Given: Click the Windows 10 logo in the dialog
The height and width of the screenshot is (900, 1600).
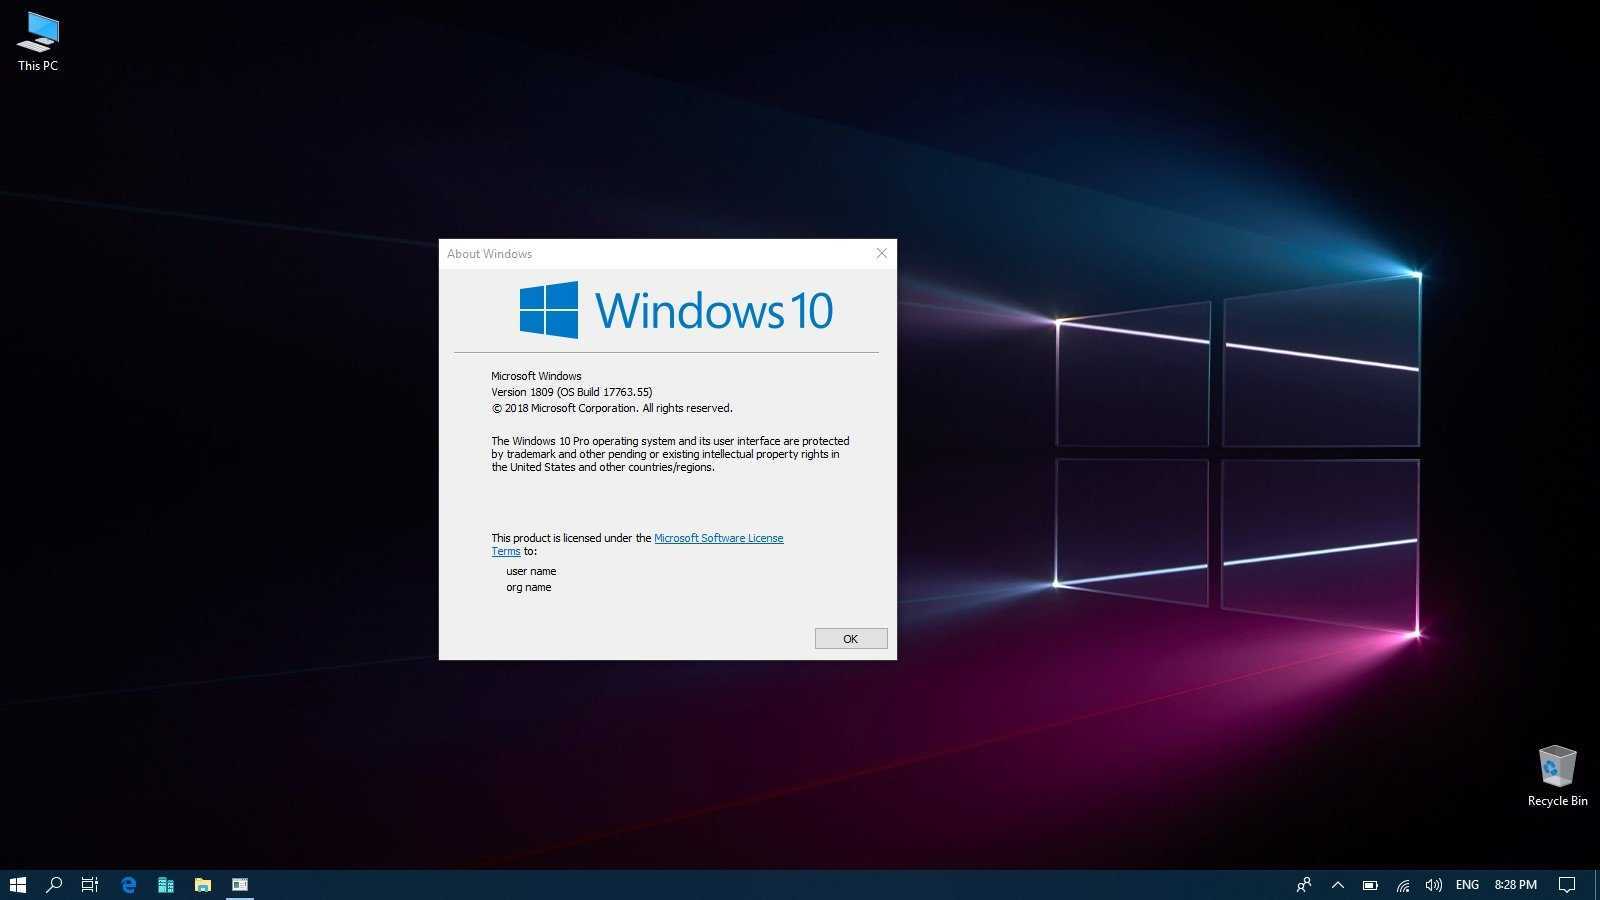Looking at the screenshot, I should pyautogui.click(x=676, y=310).
